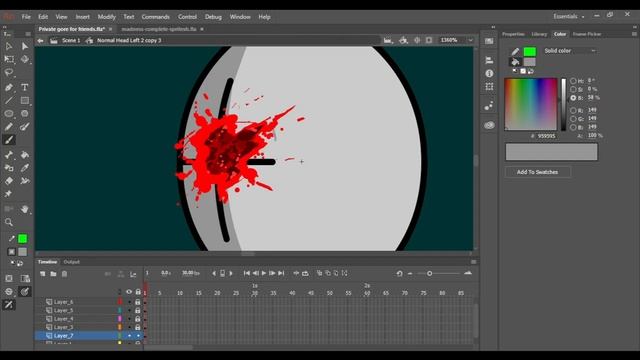Toggle visibility of all layers eye icon
Viewport: 640px width, 360px height.
click(x=129, y=292)
